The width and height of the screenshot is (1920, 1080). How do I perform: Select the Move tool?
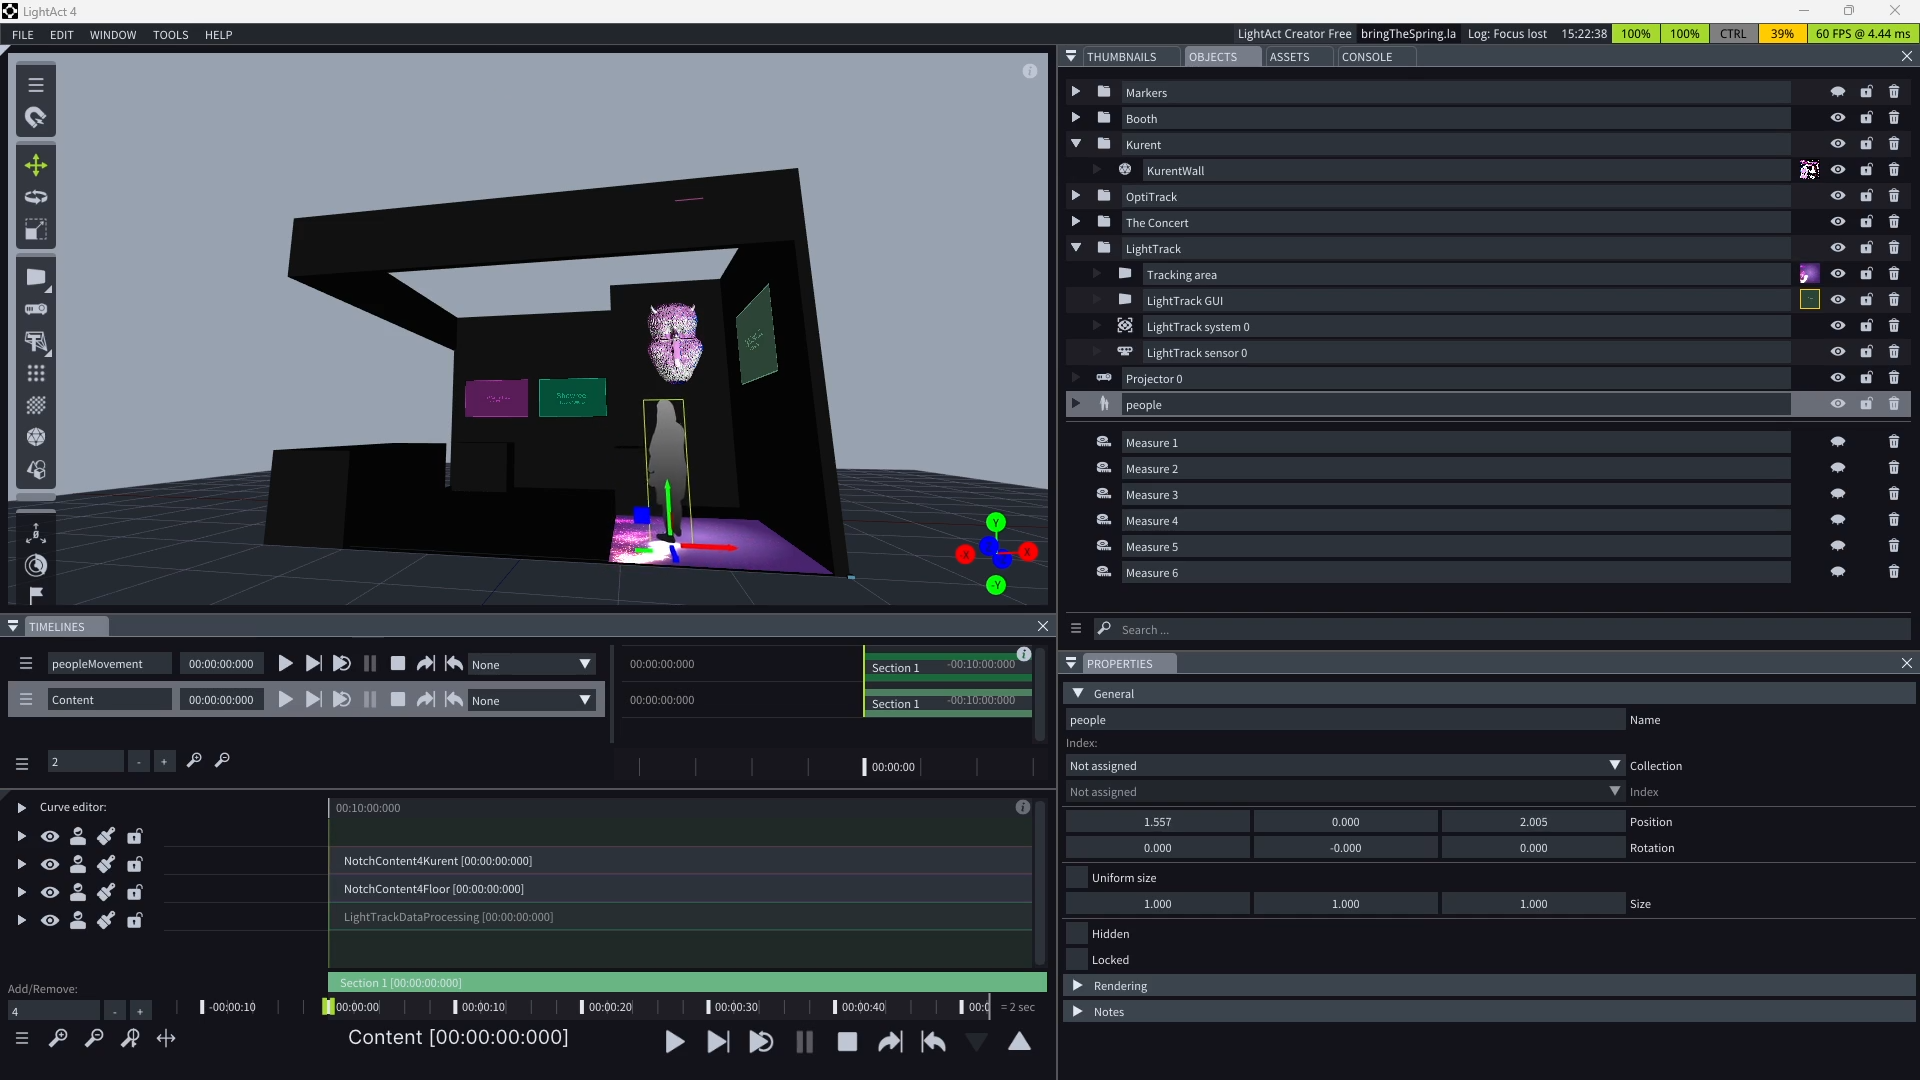pyautogui.click(x=36, y=165)
